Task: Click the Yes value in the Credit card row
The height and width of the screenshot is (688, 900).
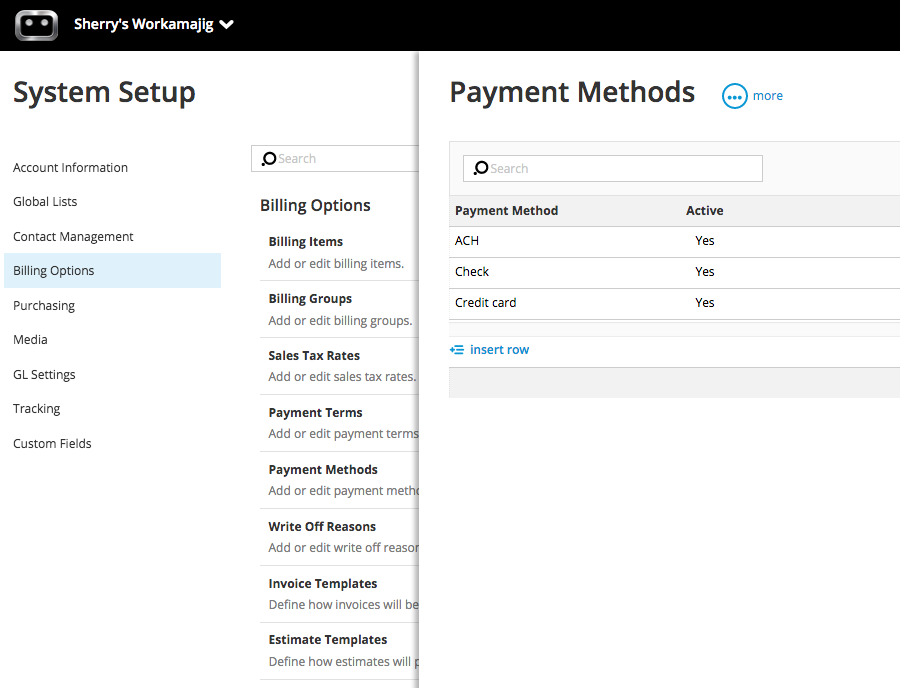Action: tap(704, 302)
